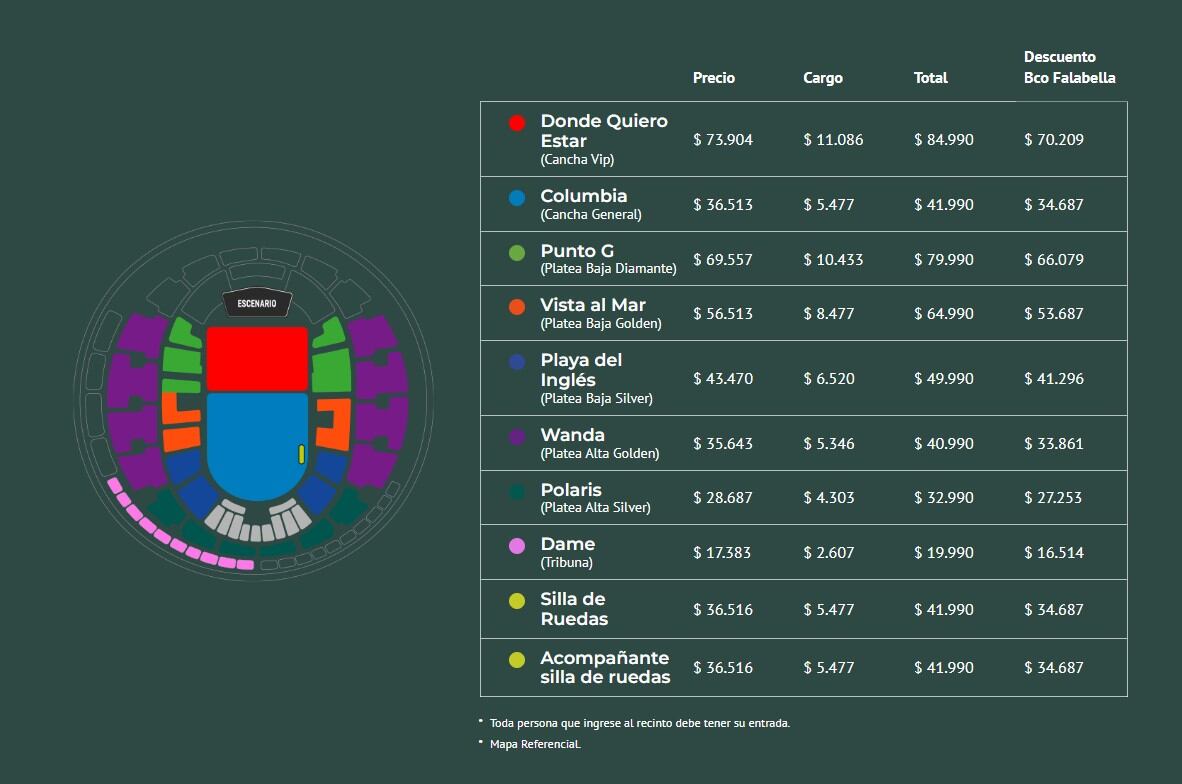Screen dimensions: 1182x784
Task: Click the $ 84.990 total price
Action: tap(943, 140)
